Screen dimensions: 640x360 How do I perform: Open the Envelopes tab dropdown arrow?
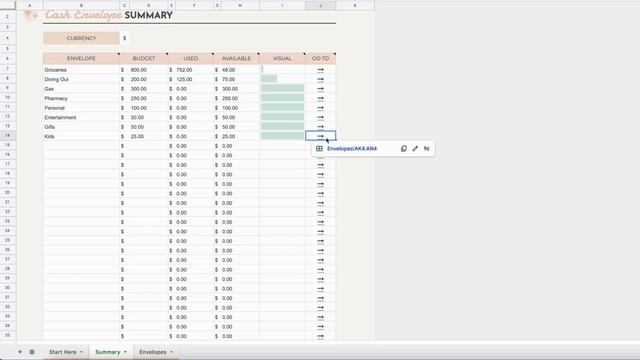171,352
